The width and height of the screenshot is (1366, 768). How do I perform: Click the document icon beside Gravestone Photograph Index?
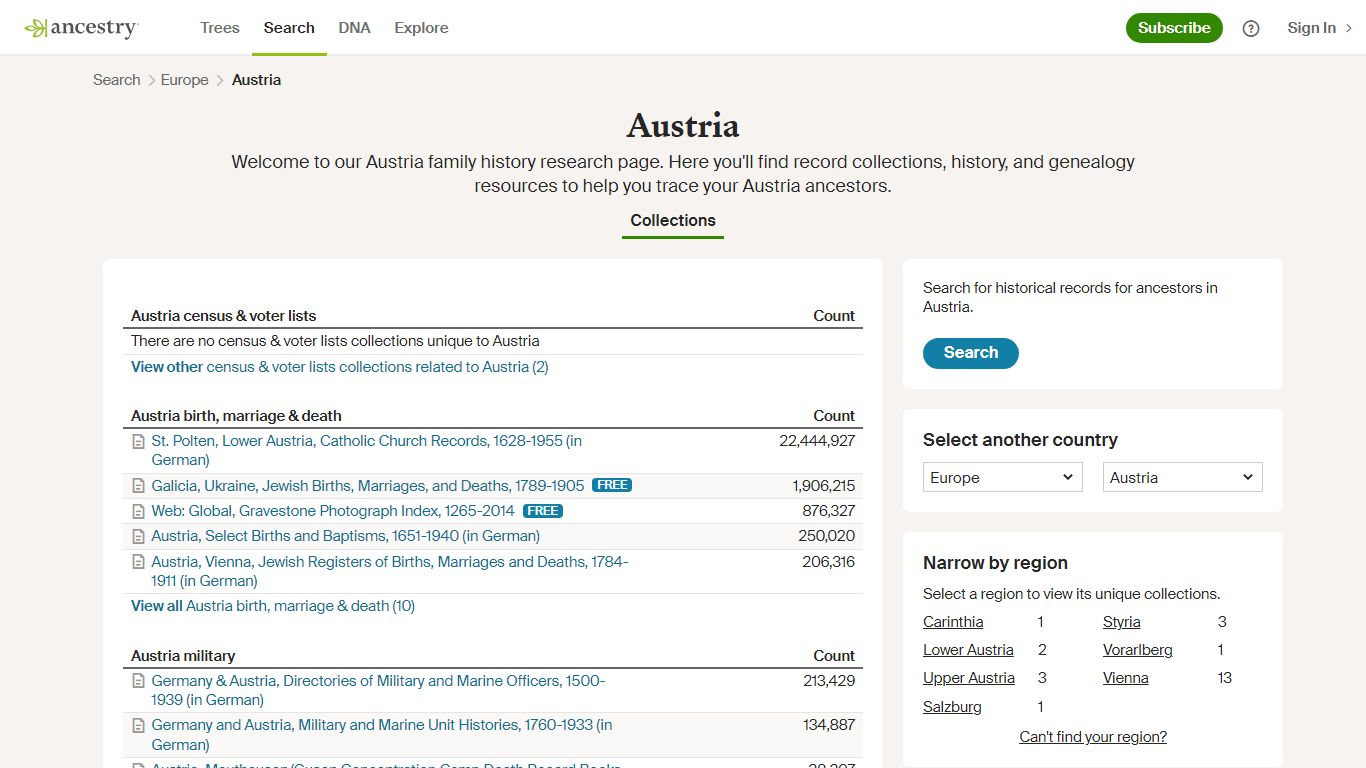(139, 511)
